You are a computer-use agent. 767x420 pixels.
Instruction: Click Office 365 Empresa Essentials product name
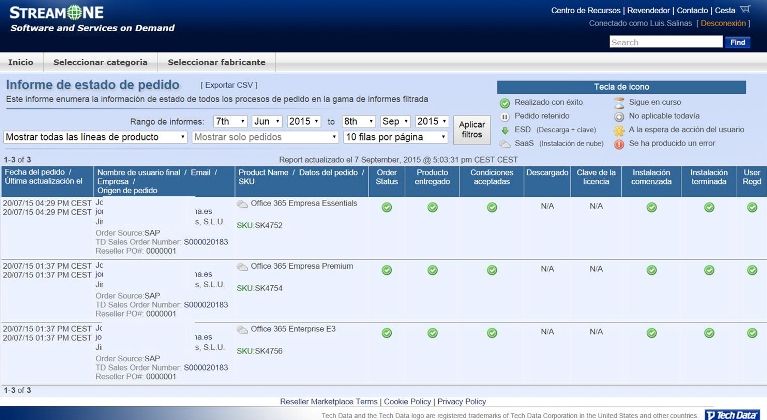point(304,203)
